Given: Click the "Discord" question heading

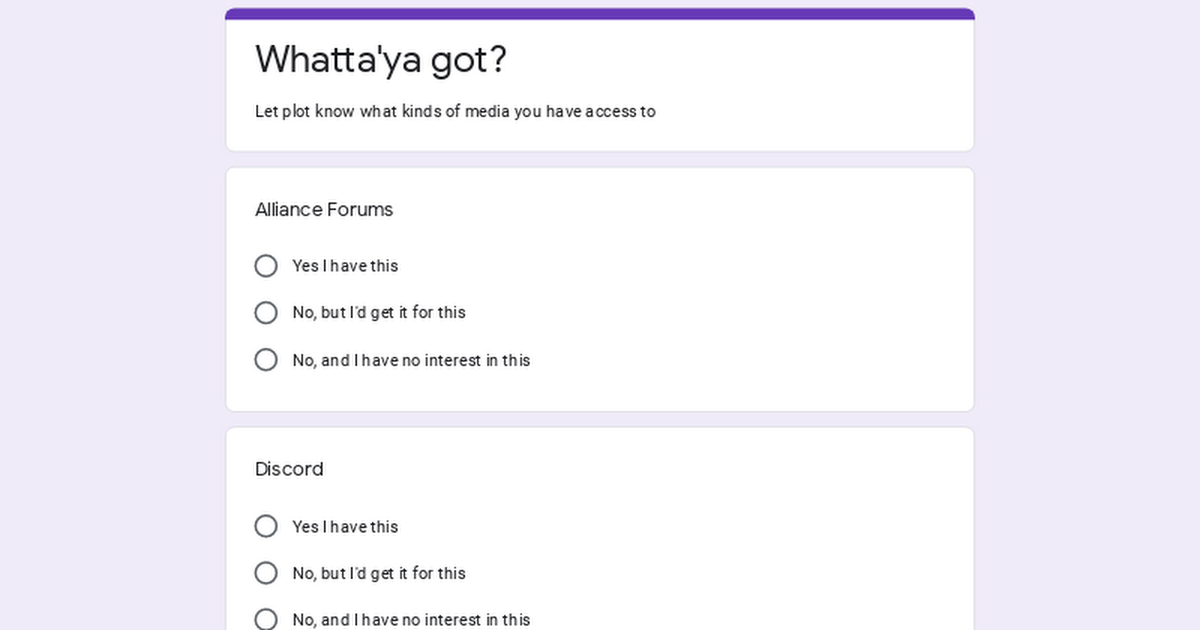Looking at the screenshot, I should [289, 469].
